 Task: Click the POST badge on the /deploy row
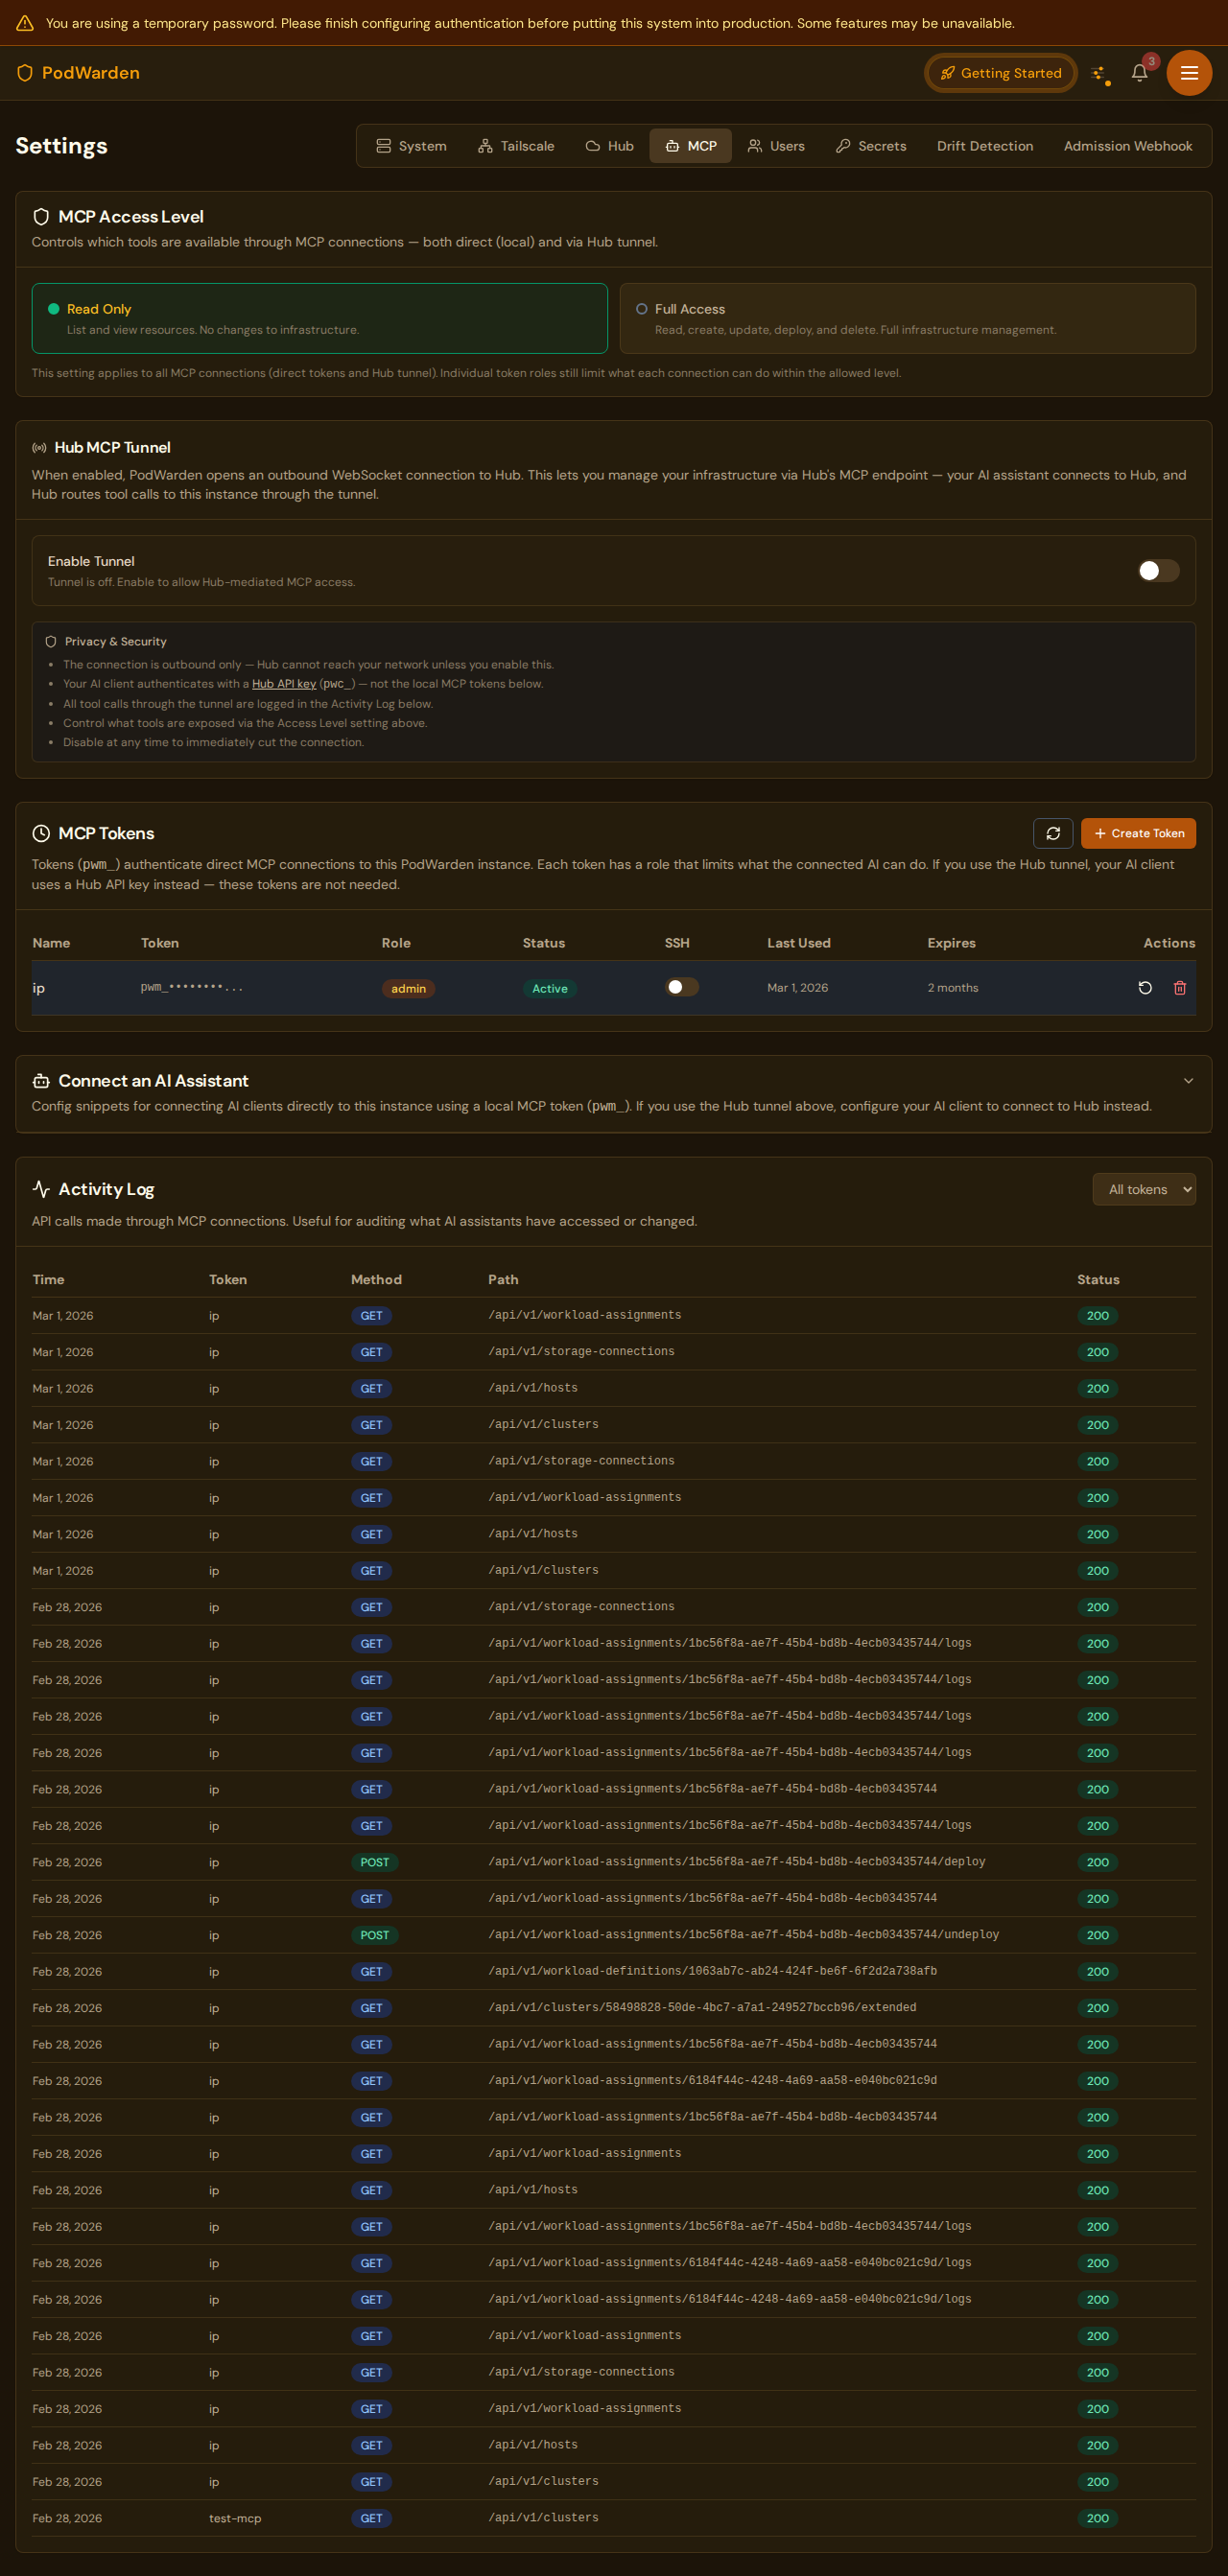point(375,1862)
